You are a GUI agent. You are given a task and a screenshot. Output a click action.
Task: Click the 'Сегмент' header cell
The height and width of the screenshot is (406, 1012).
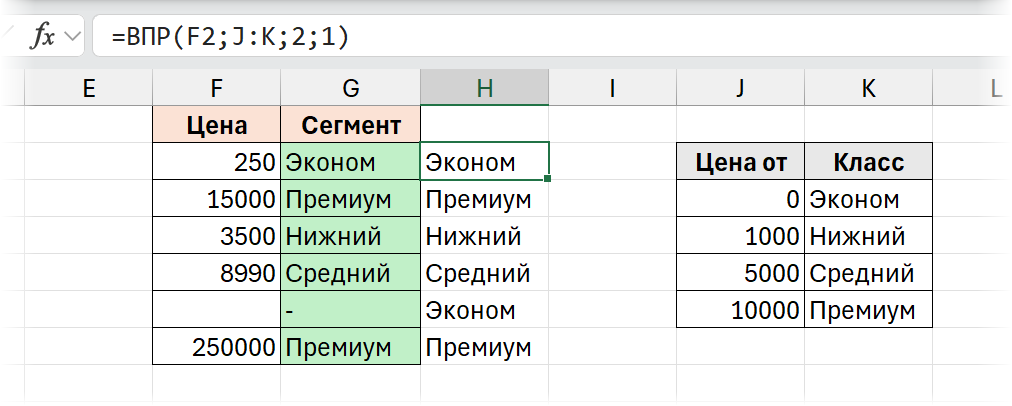tap(350, 125)
